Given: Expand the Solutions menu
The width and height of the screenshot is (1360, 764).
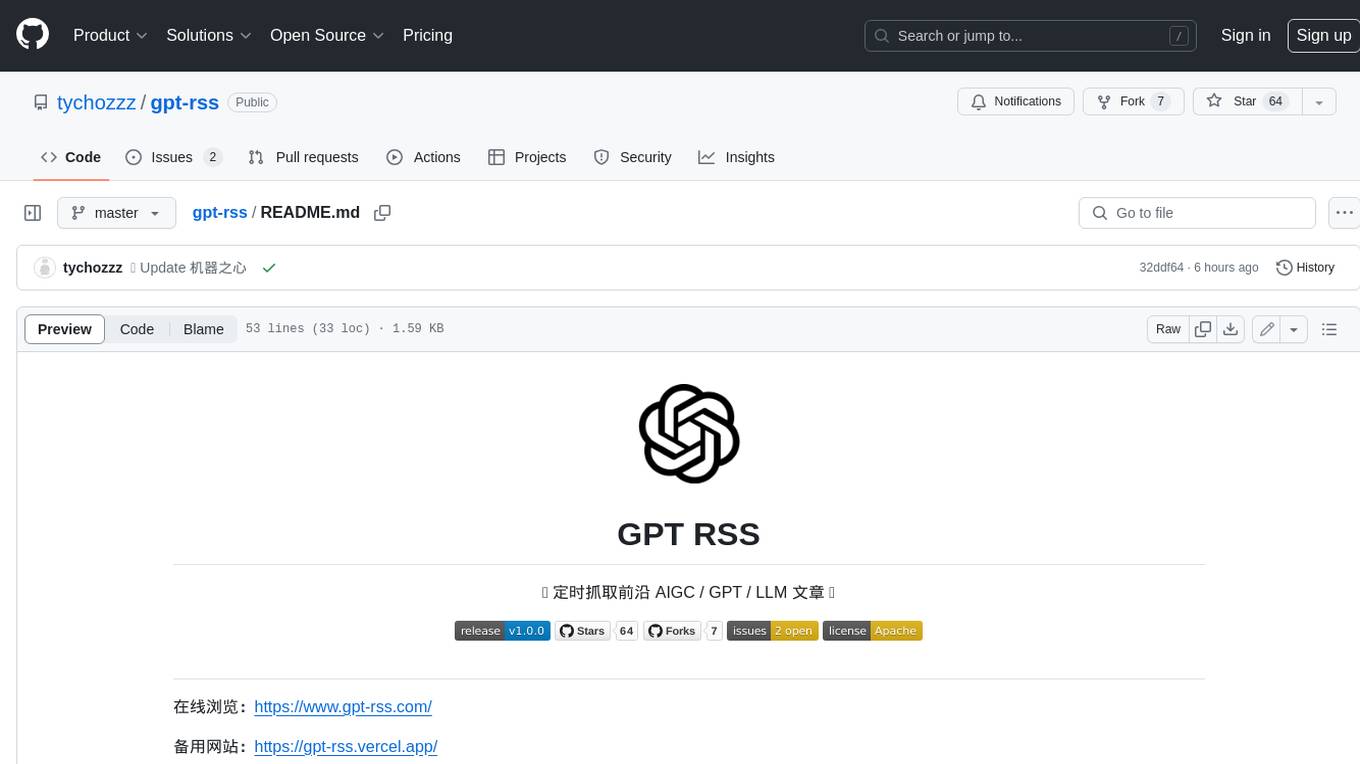Looking at the screenshot, I should click(209, 35).
